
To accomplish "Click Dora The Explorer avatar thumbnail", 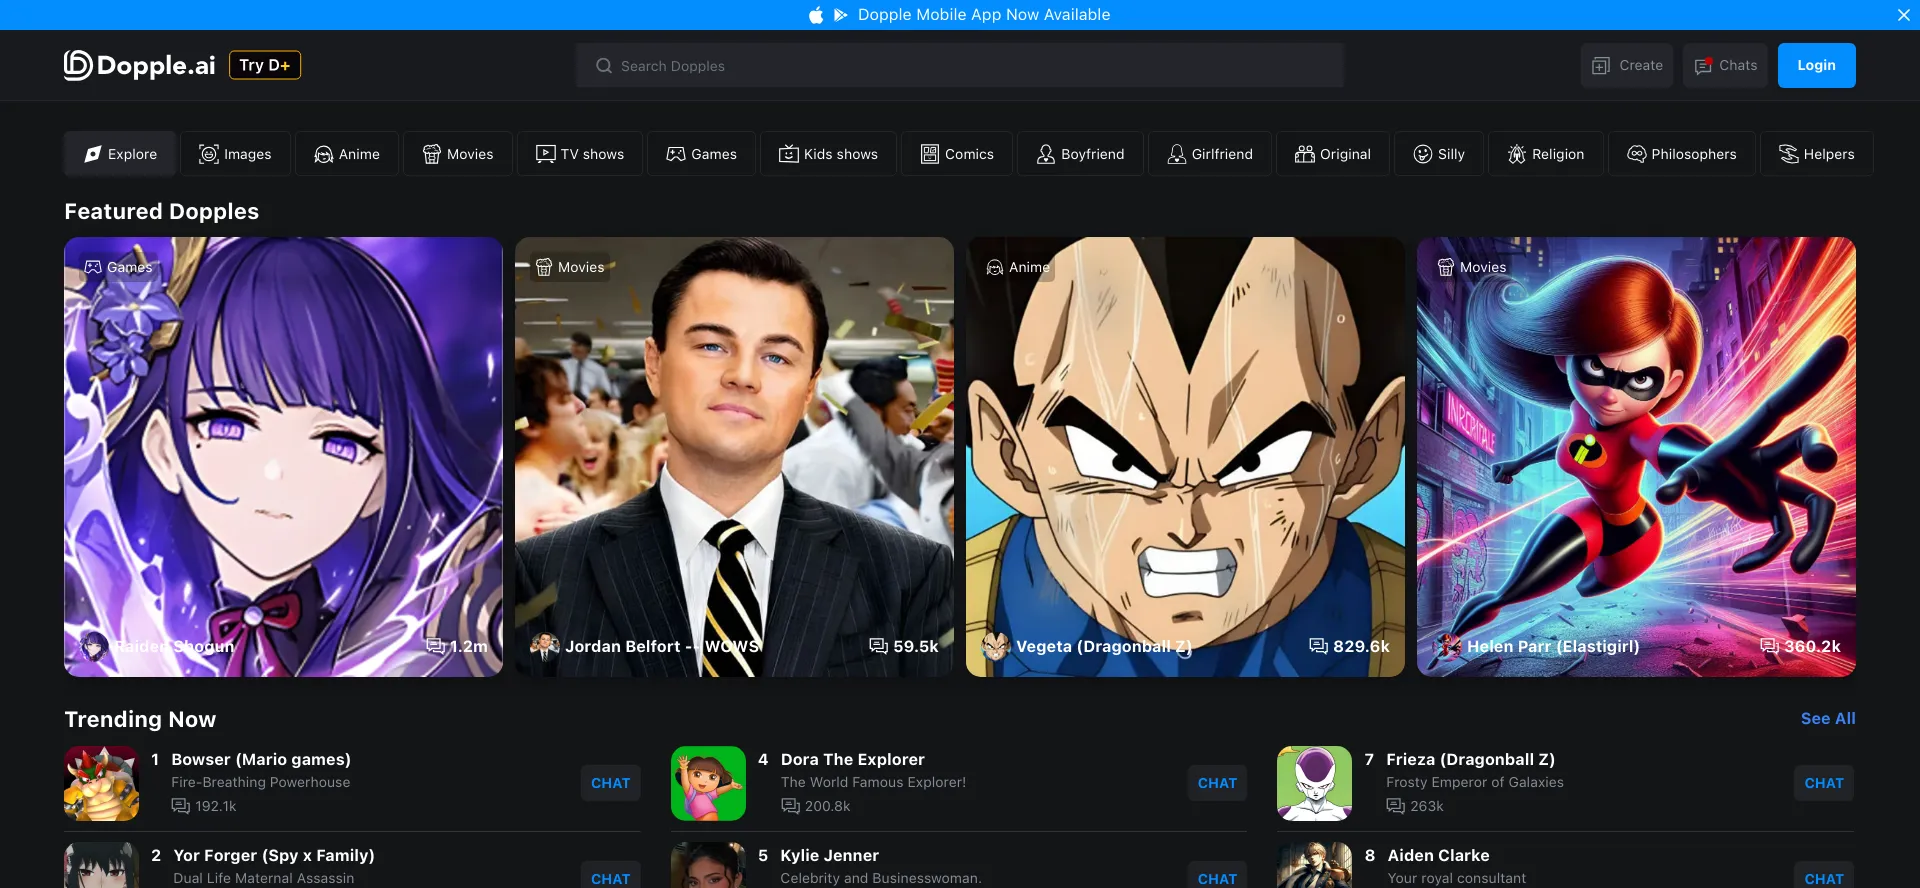I will pyautogui.click(x=708, y=783).
